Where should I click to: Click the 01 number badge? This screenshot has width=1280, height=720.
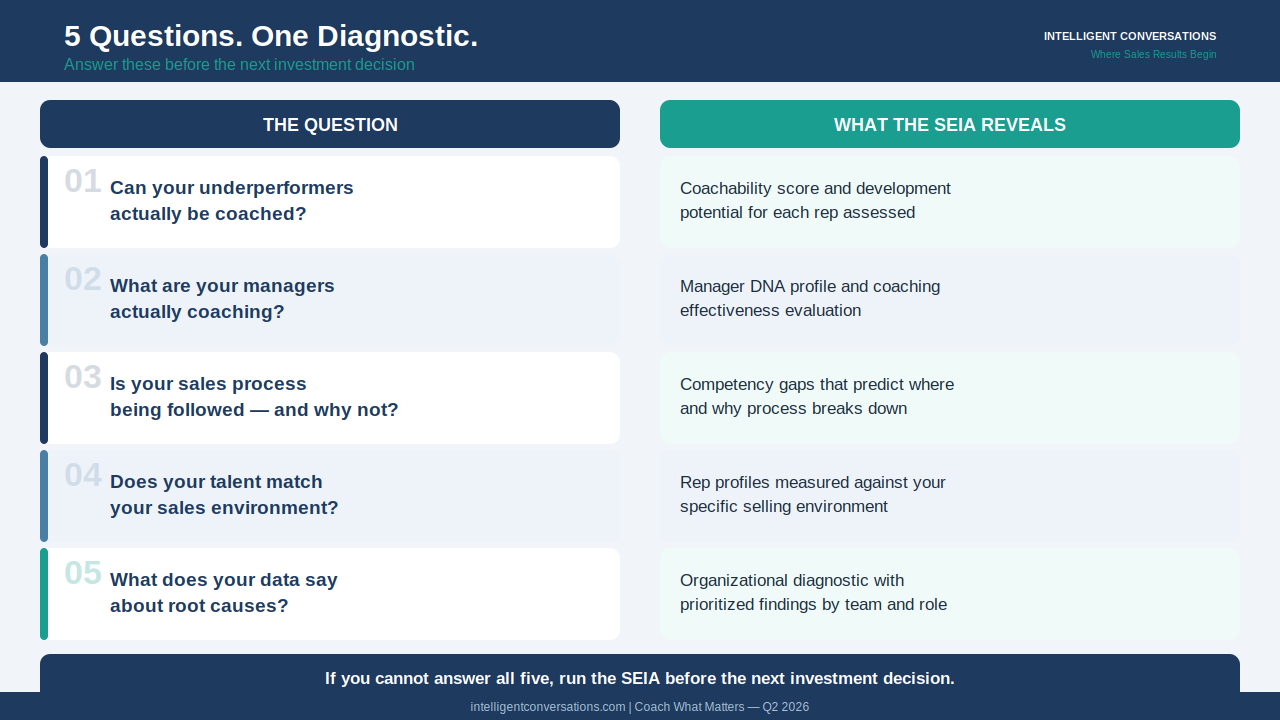pyautogui.click(x=83, y=181)
